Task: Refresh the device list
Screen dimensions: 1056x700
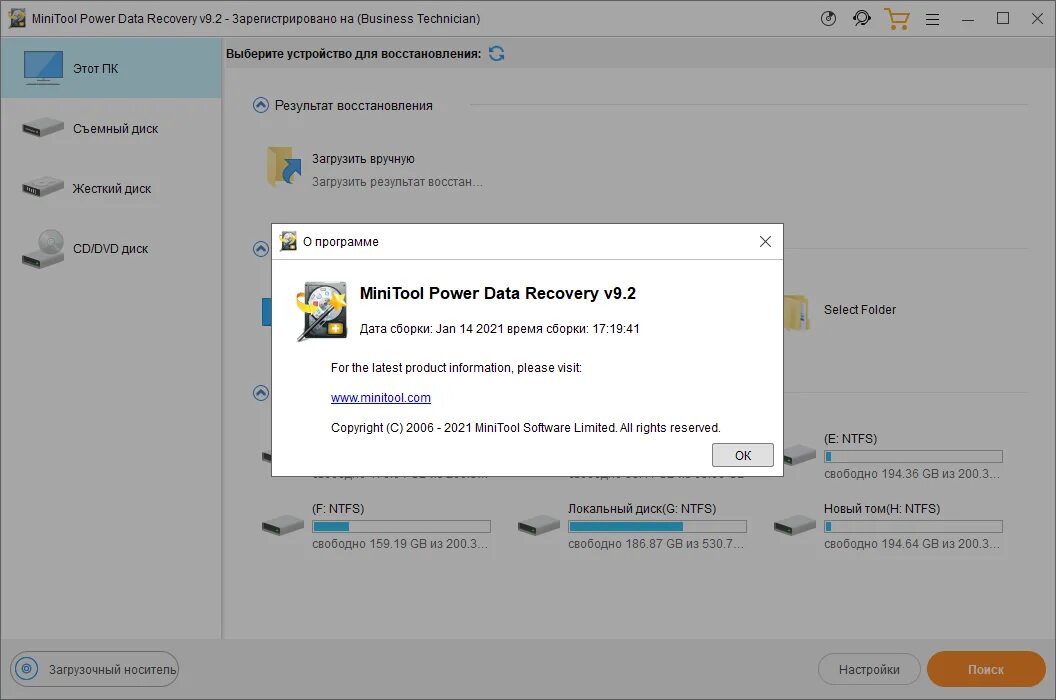Action: point(496,53)
